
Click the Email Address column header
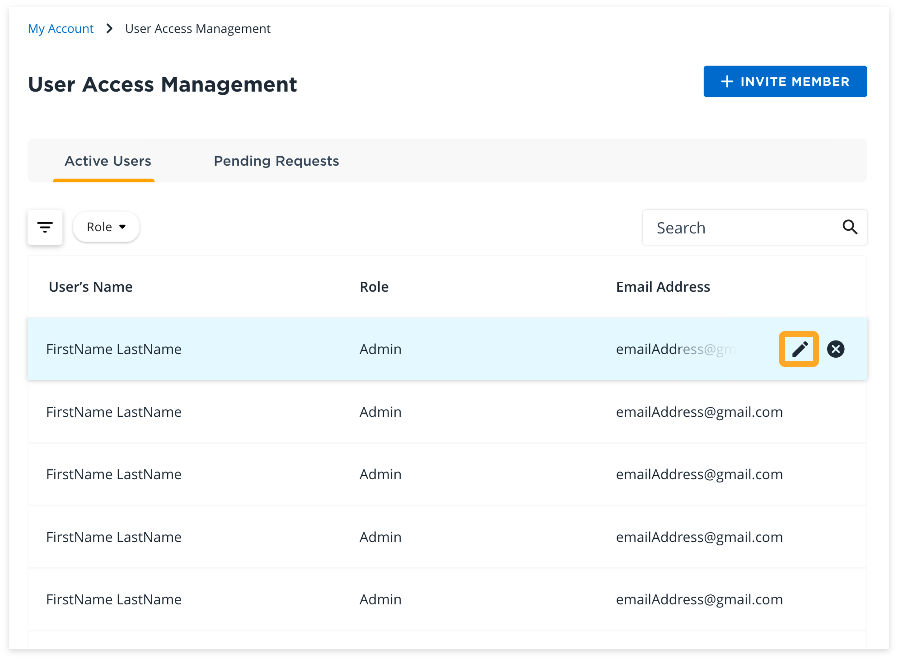663,287
